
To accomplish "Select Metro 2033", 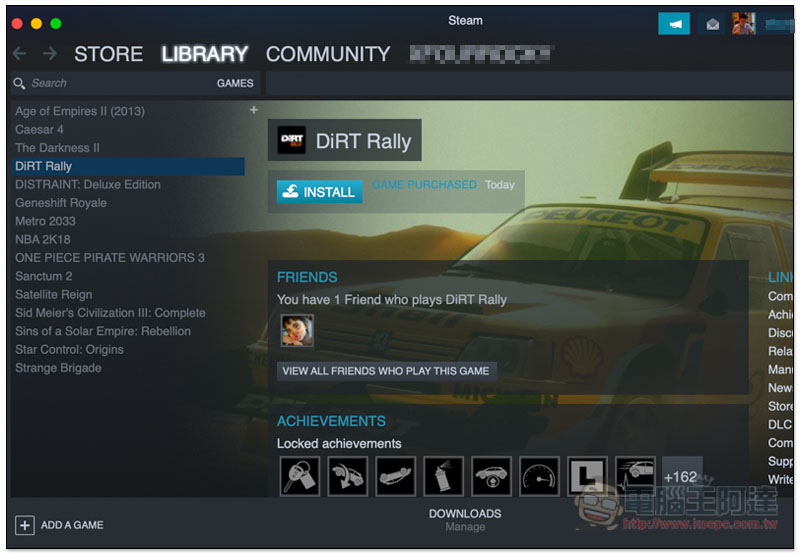I will point(45,221).
